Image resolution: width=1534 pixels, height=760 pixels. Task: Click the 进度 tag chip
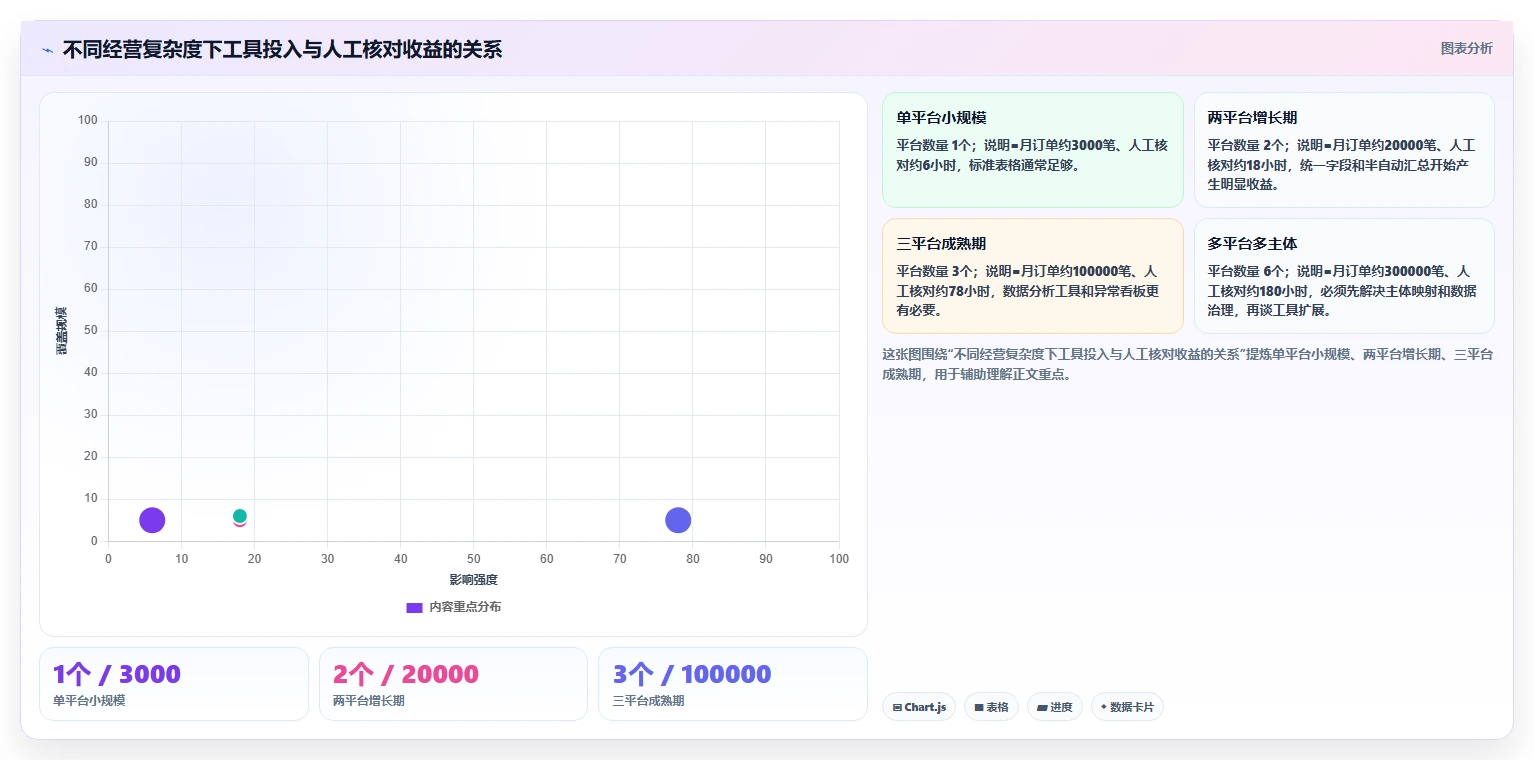click(x=1054, y=707)
